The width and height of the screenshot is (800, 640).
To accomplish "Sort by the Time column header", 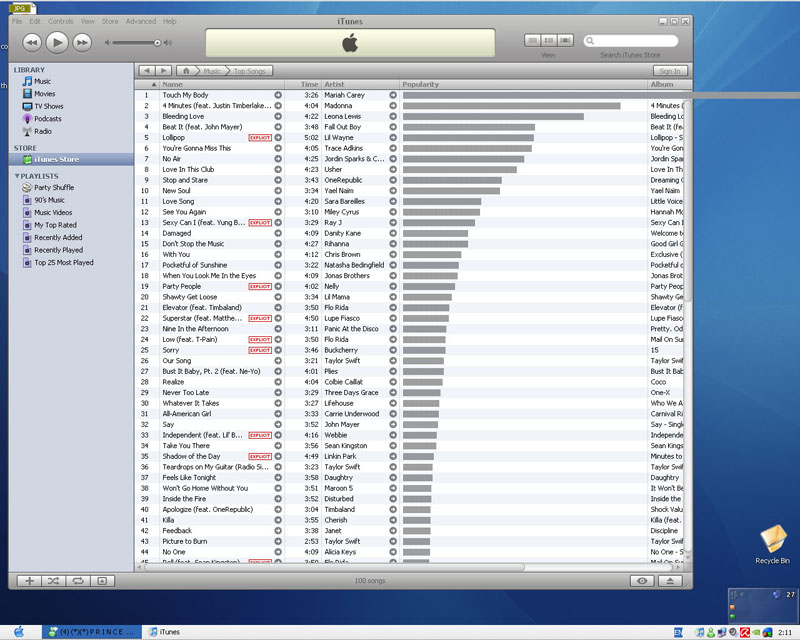I will (303, 84).
